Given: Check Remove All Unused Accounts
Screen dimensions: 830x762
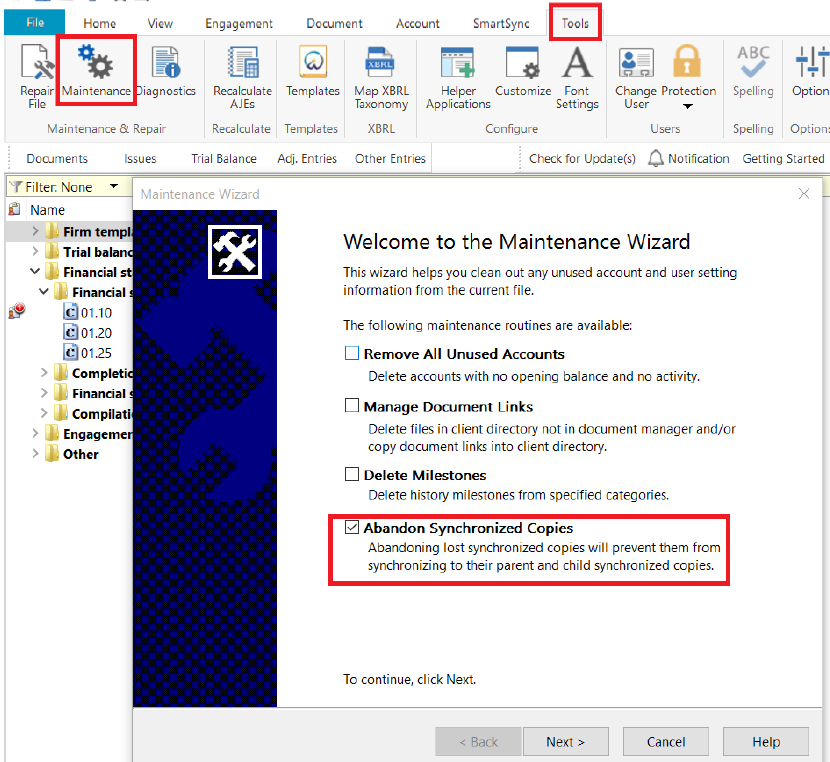Looking at the screenshot, I should (x=351, y=353).
